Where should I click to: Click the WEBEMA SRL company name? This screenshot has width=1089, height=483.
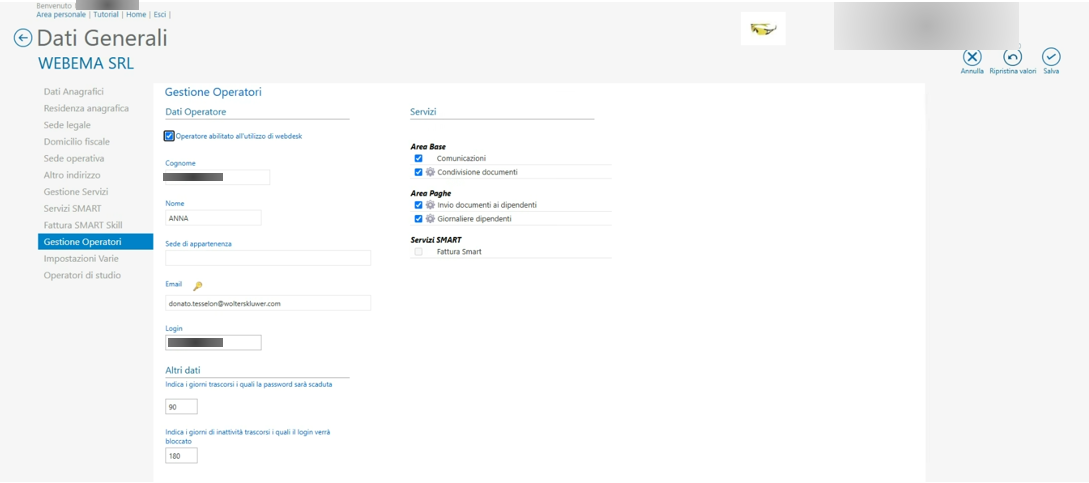pos(86,64)
